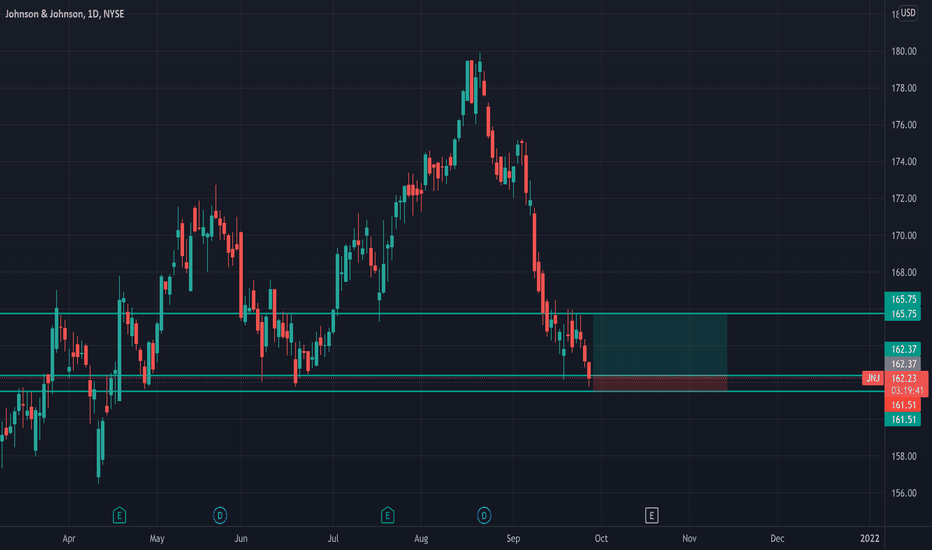Click the 03:19:41 countdown timer label
Image resolution: width=932 pixels, height=550 pixels.
pyautogui.click(x=907, y=391)
